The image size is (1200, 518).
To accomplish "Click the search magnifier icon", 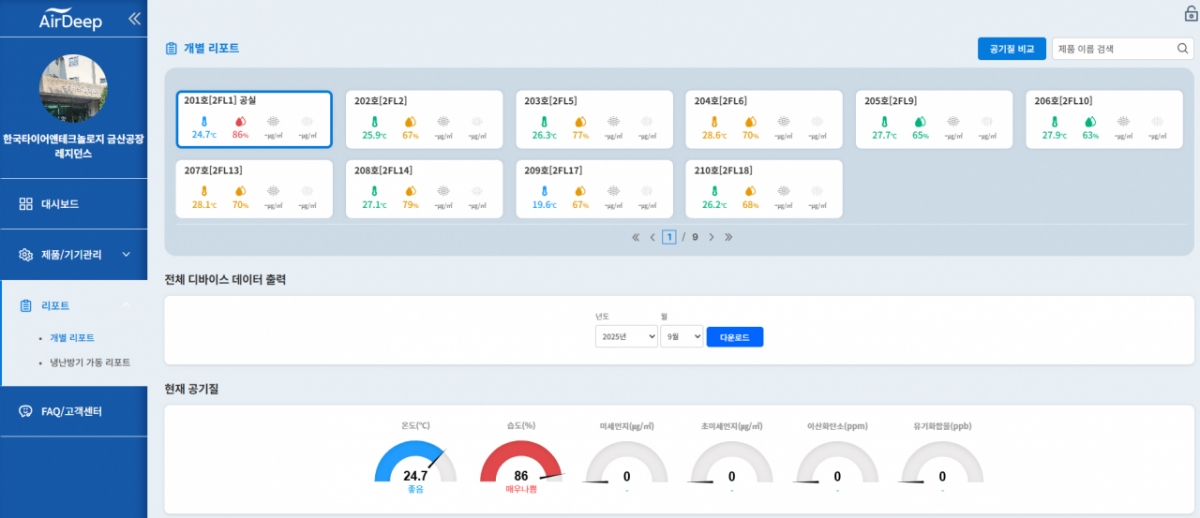I will click(x=1182, y=48).
